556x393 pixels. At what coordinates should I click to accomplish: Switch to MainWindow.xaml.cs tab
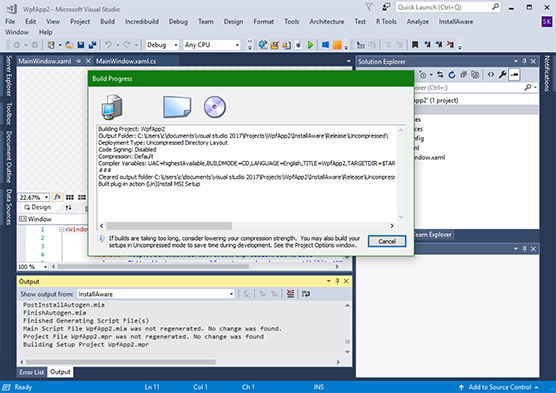coord(126,61)
